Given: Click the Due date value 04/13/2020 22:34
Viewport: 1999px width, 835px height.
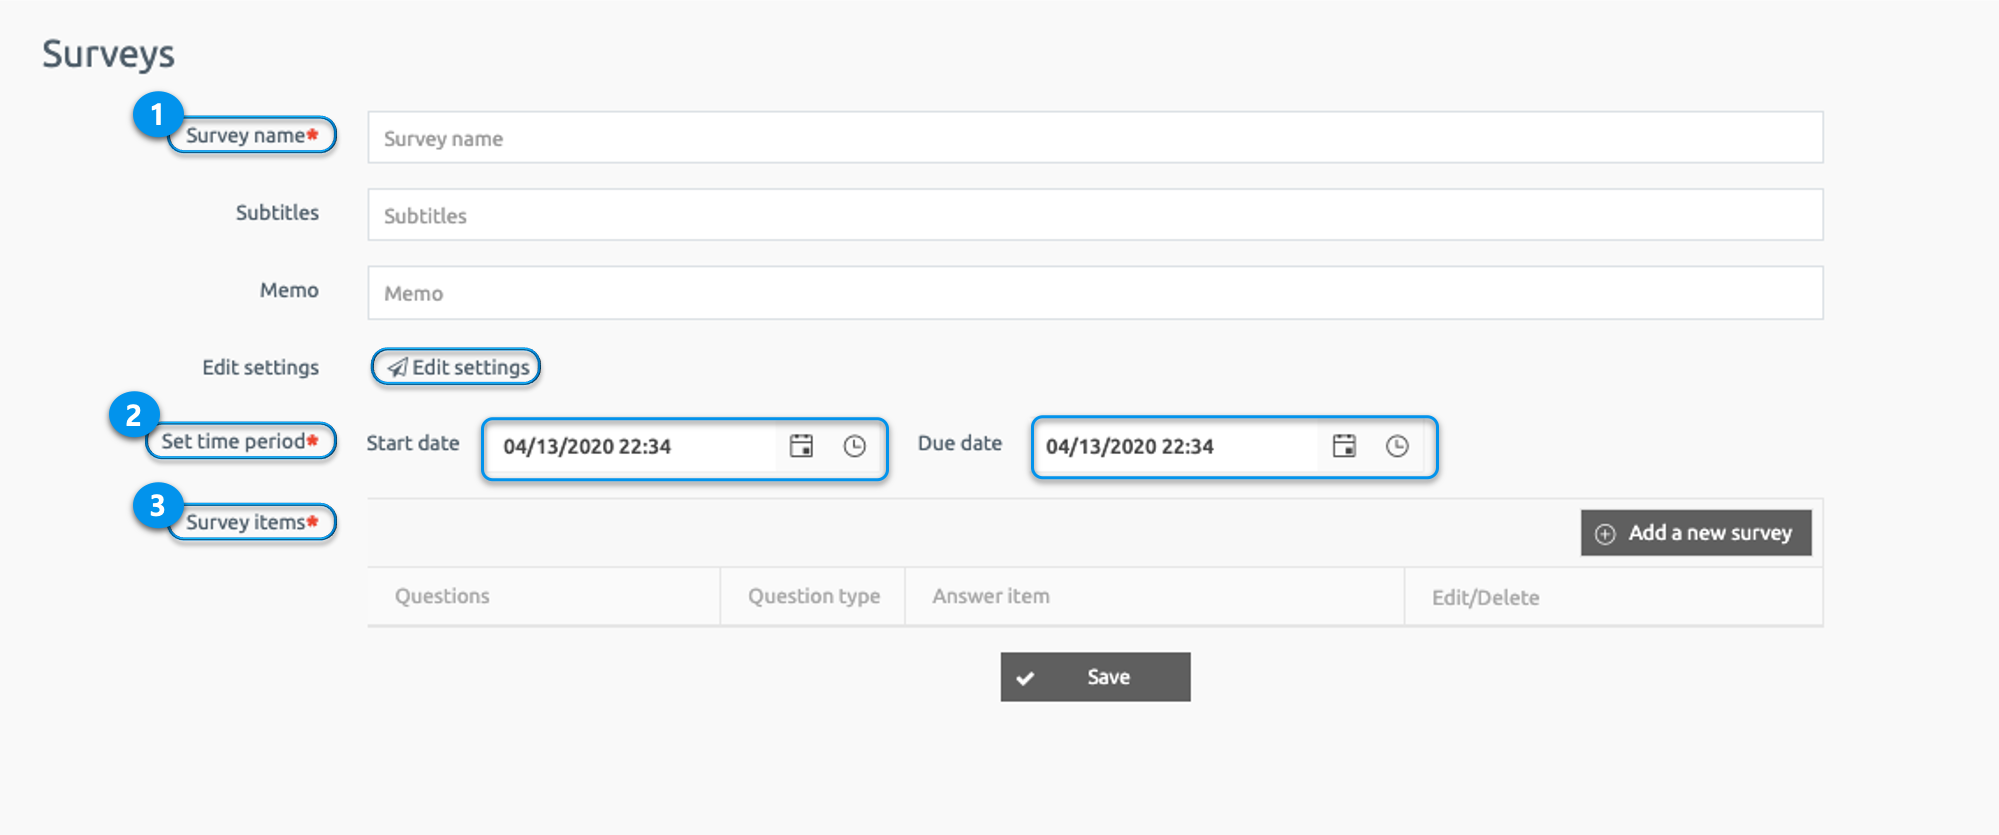Looking at the screenshot, I should [x=1130, y=447].
